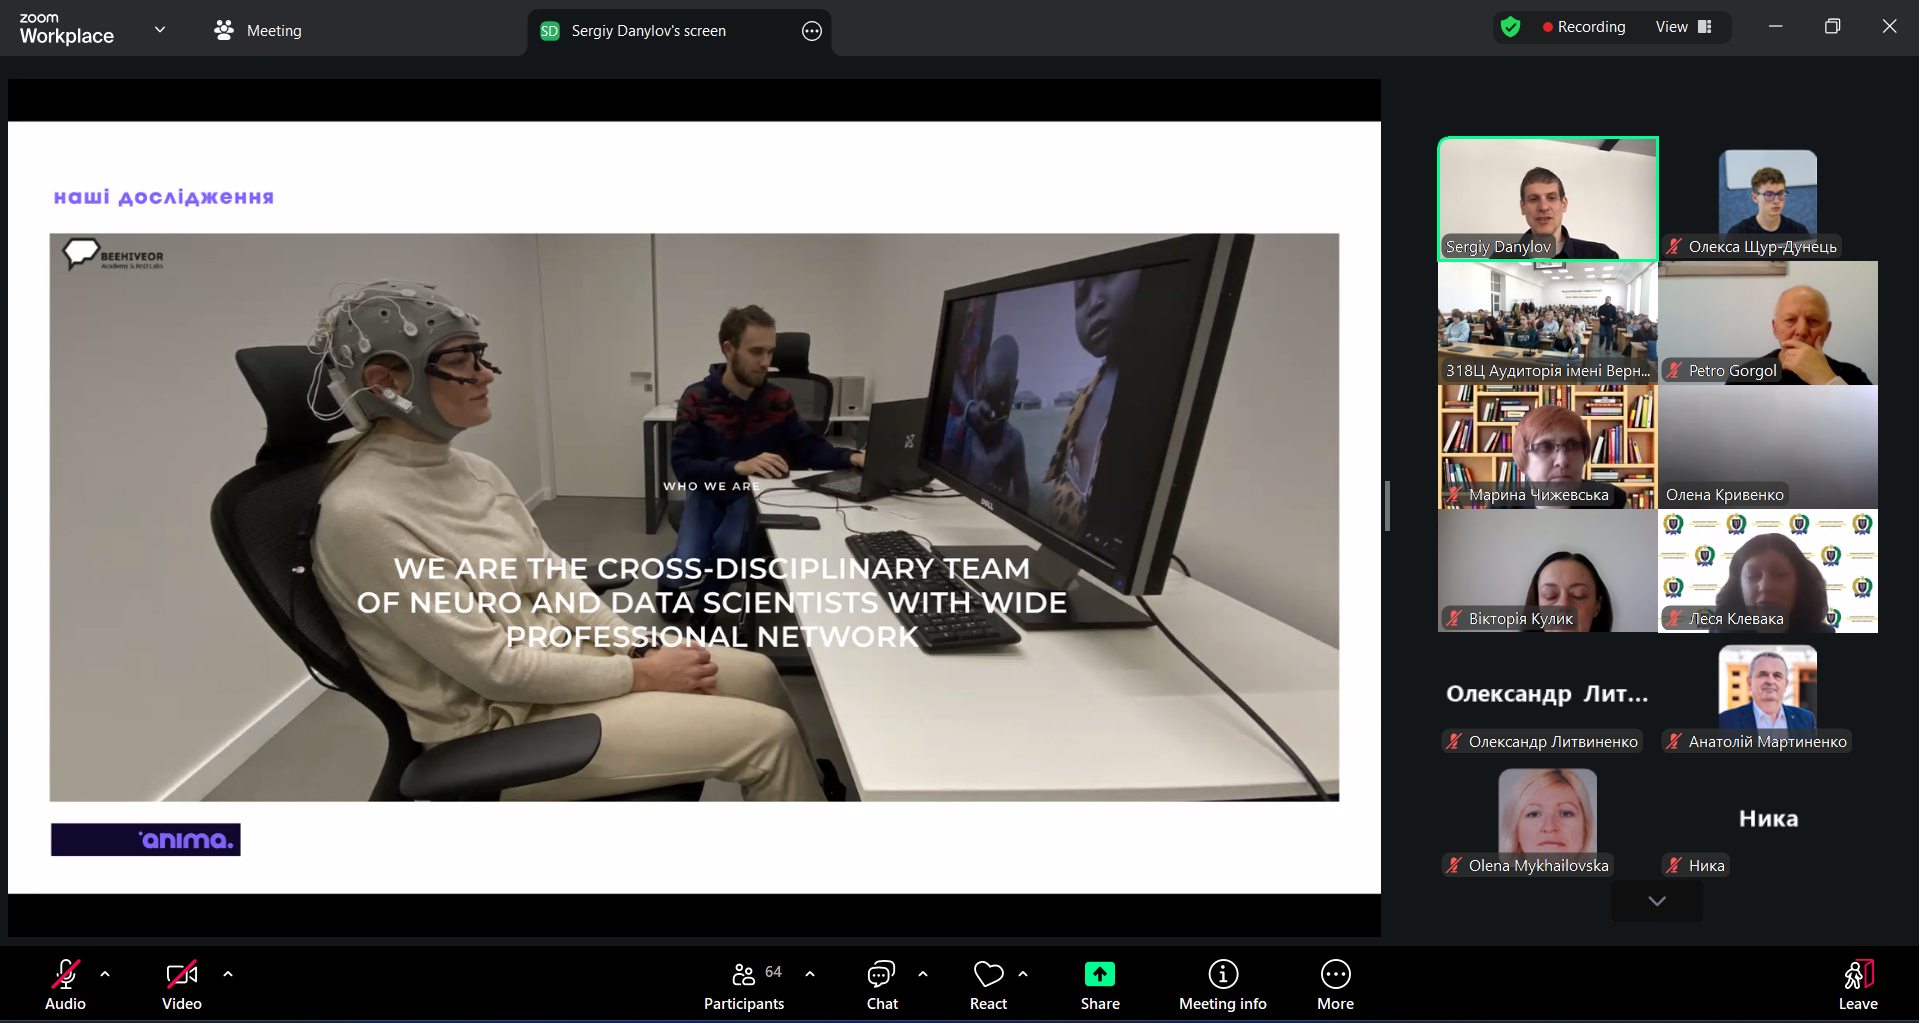Viewport: 1919px width, 1023px height.
Task: Open the Chat panel
Action: 881,975
